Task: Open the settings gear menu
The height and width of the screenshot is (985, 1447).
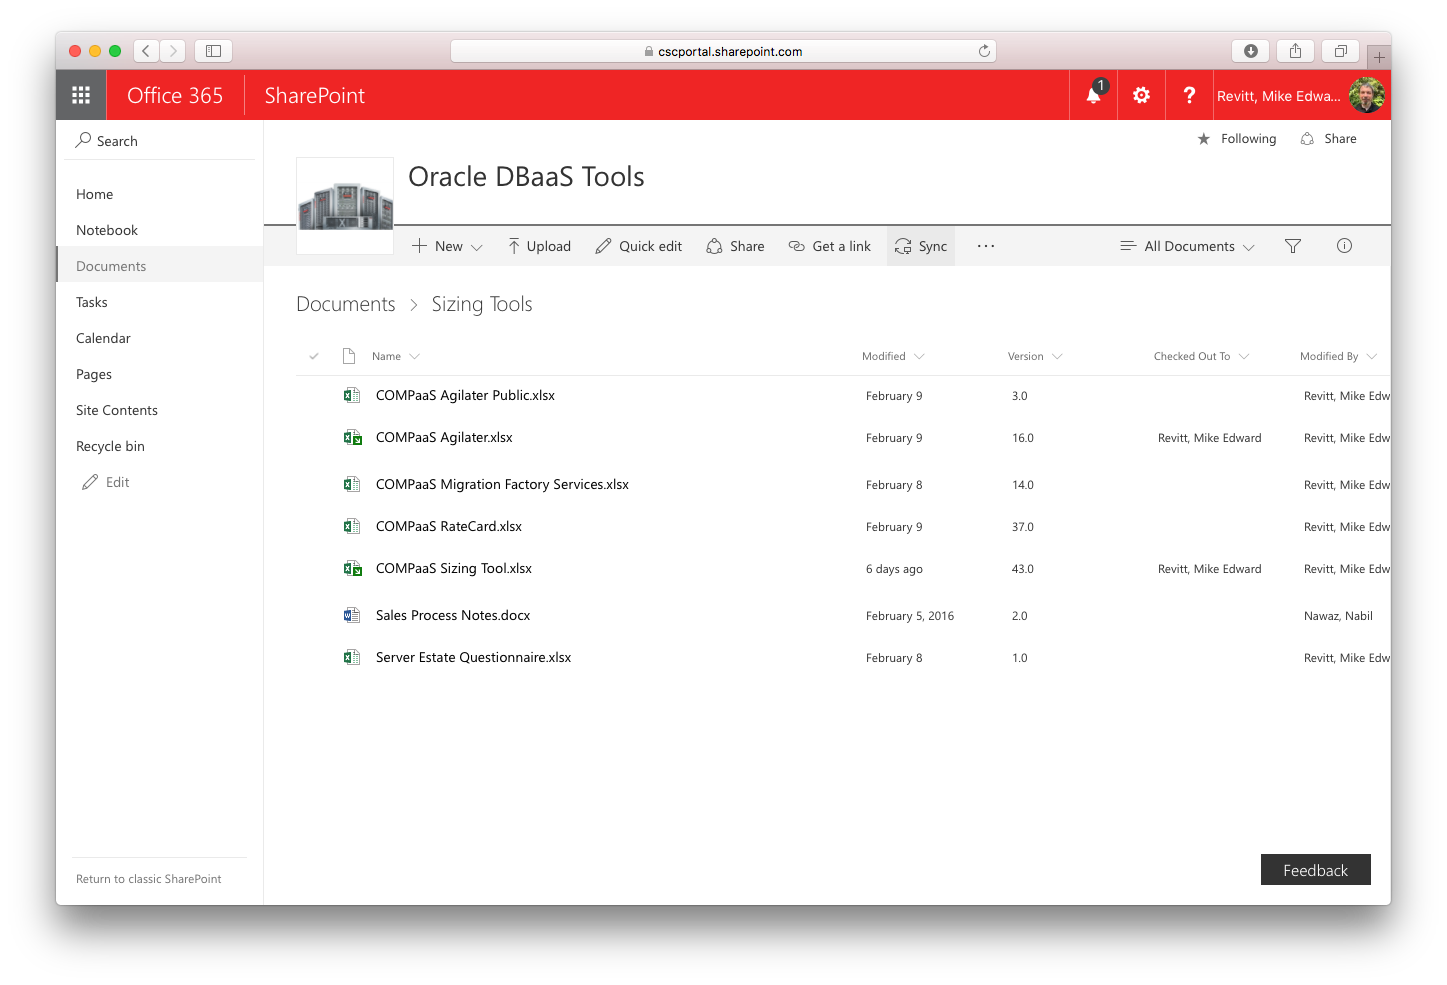Action: 1141,95
